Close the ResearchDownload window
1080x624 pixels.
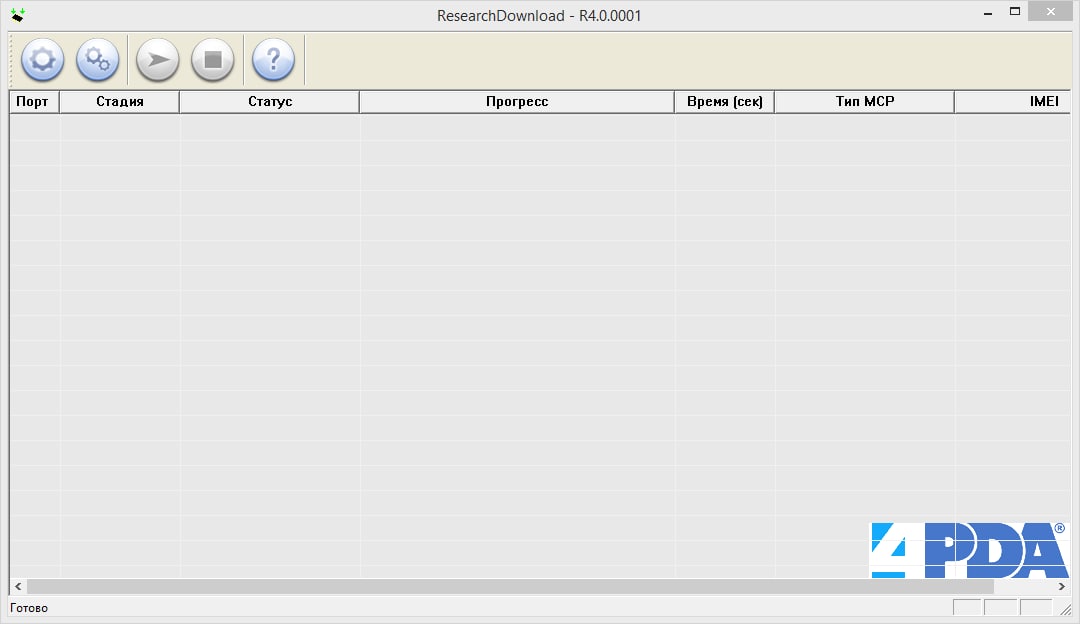click(x=1050, y=12)
